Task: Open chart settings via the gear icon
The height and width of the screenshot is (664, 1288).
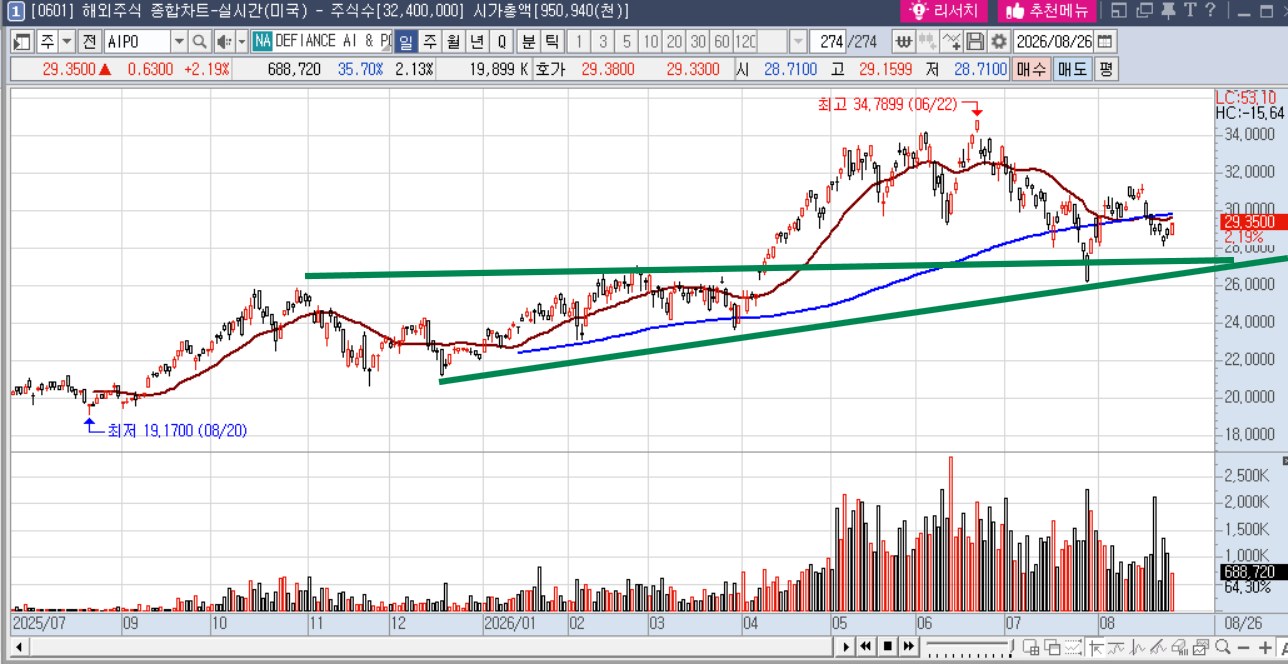Action: tap(999, 42)
